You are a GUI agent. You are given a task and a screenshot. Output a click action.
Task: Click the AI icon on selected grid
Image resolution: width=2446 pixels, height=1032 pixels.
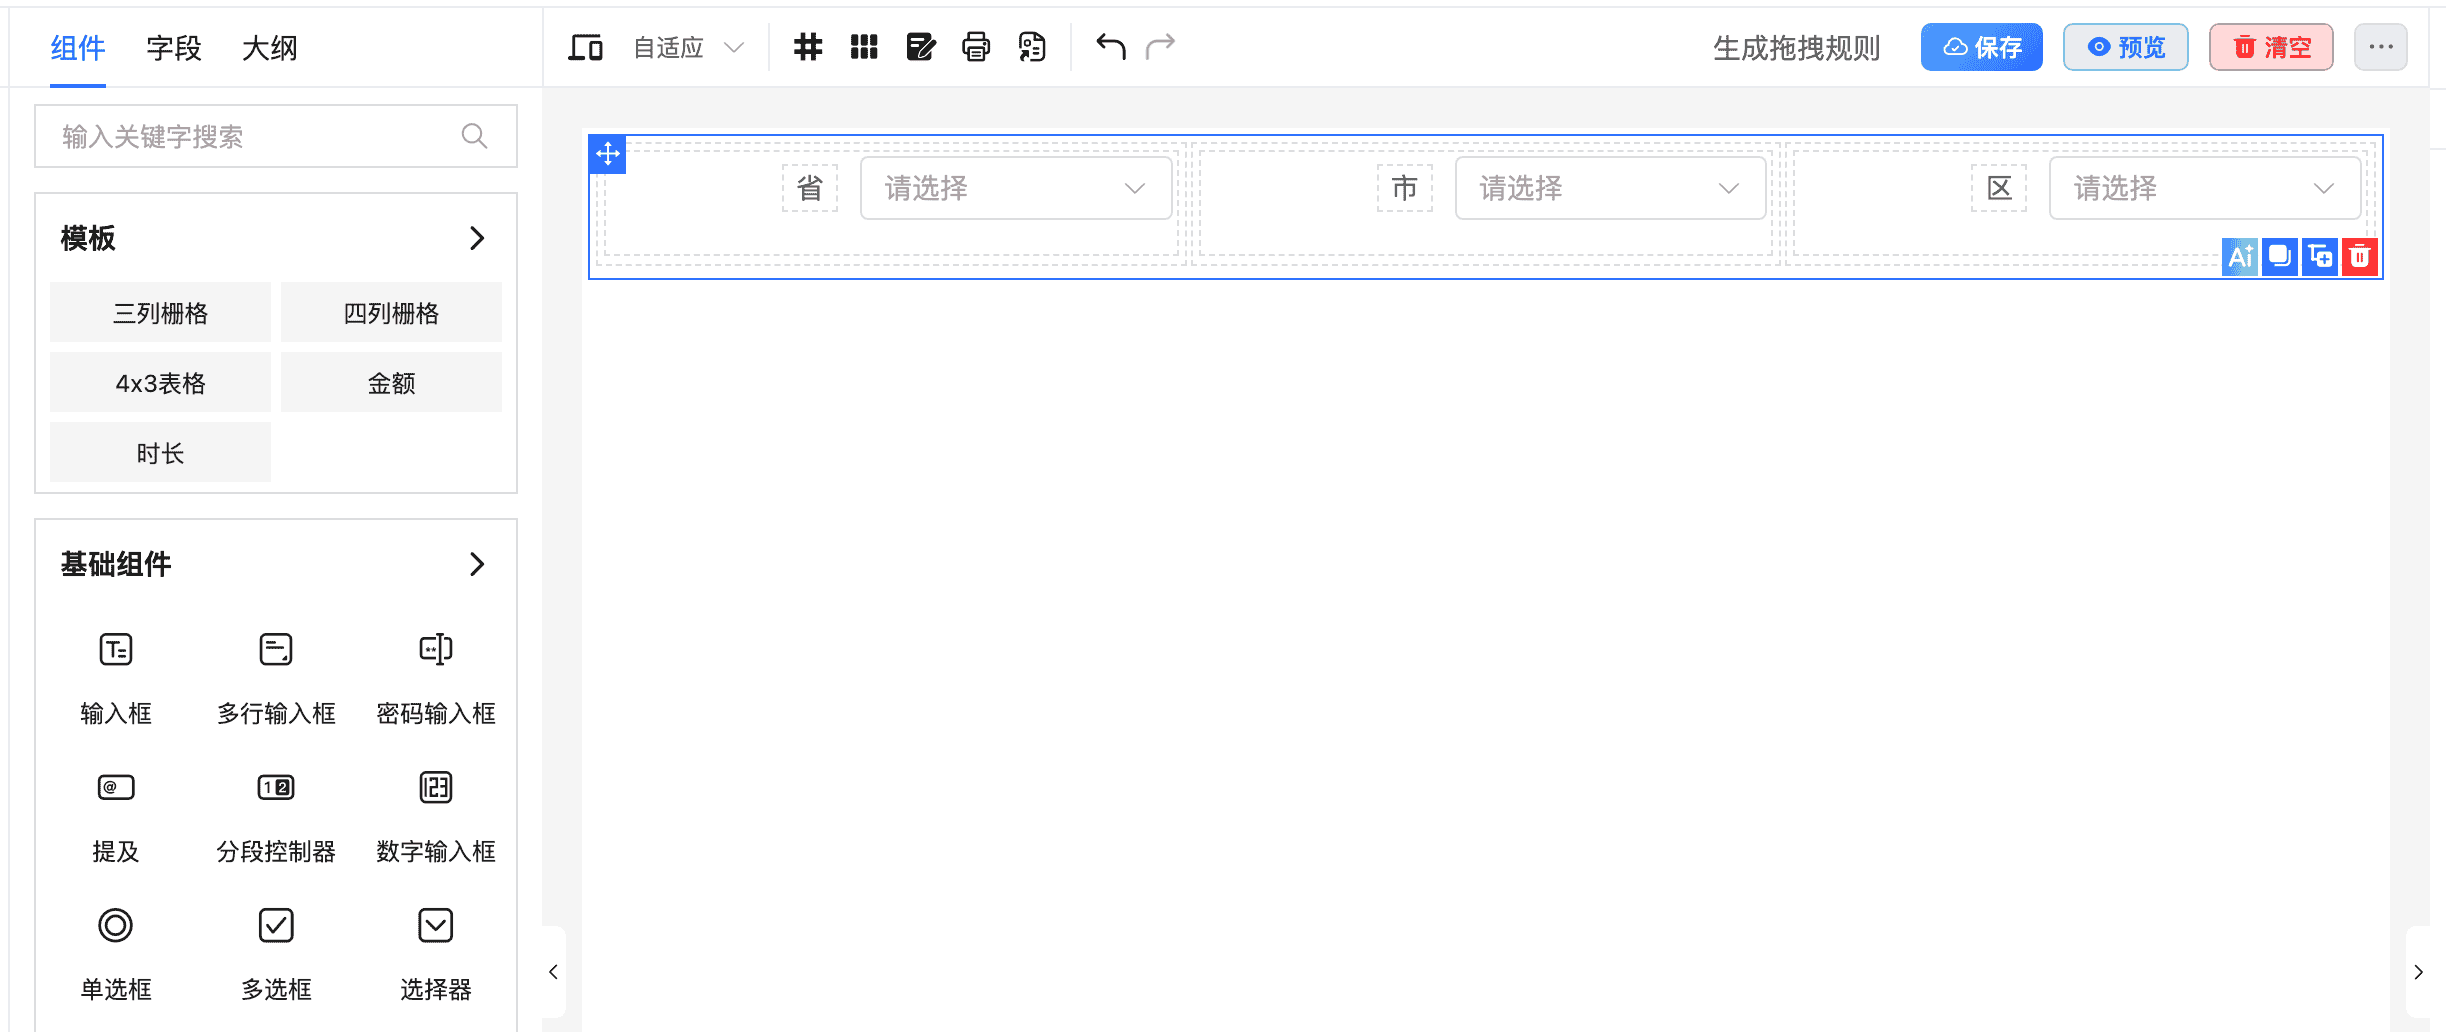2240,257
